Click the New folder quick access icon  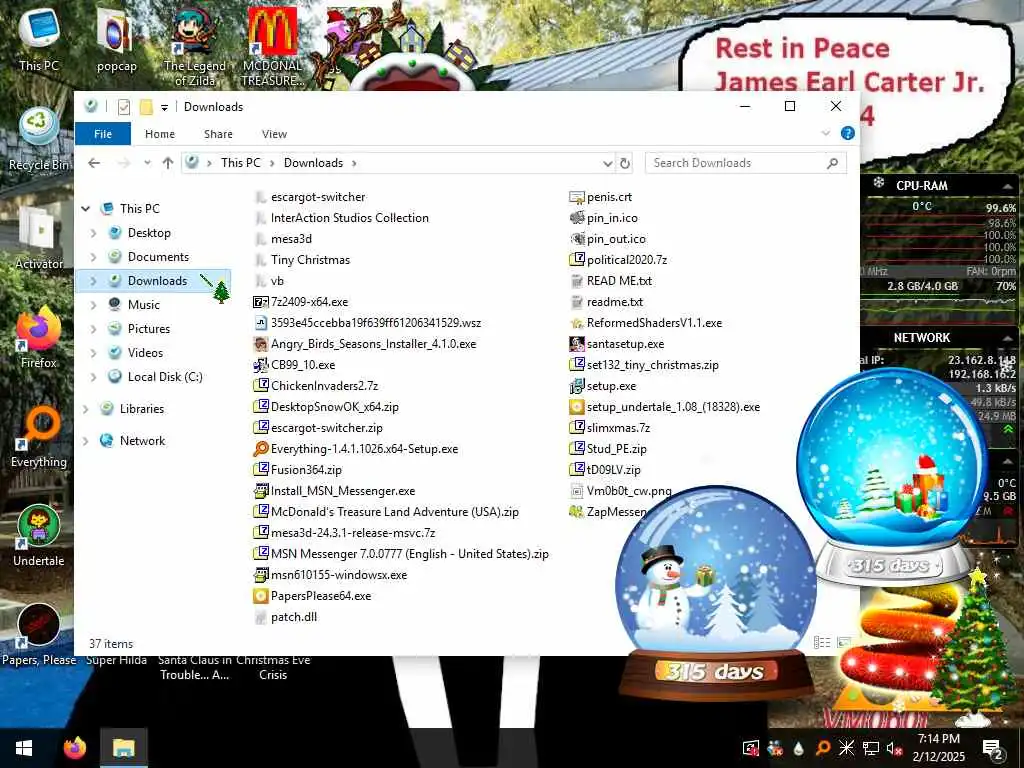coord(146,106)
